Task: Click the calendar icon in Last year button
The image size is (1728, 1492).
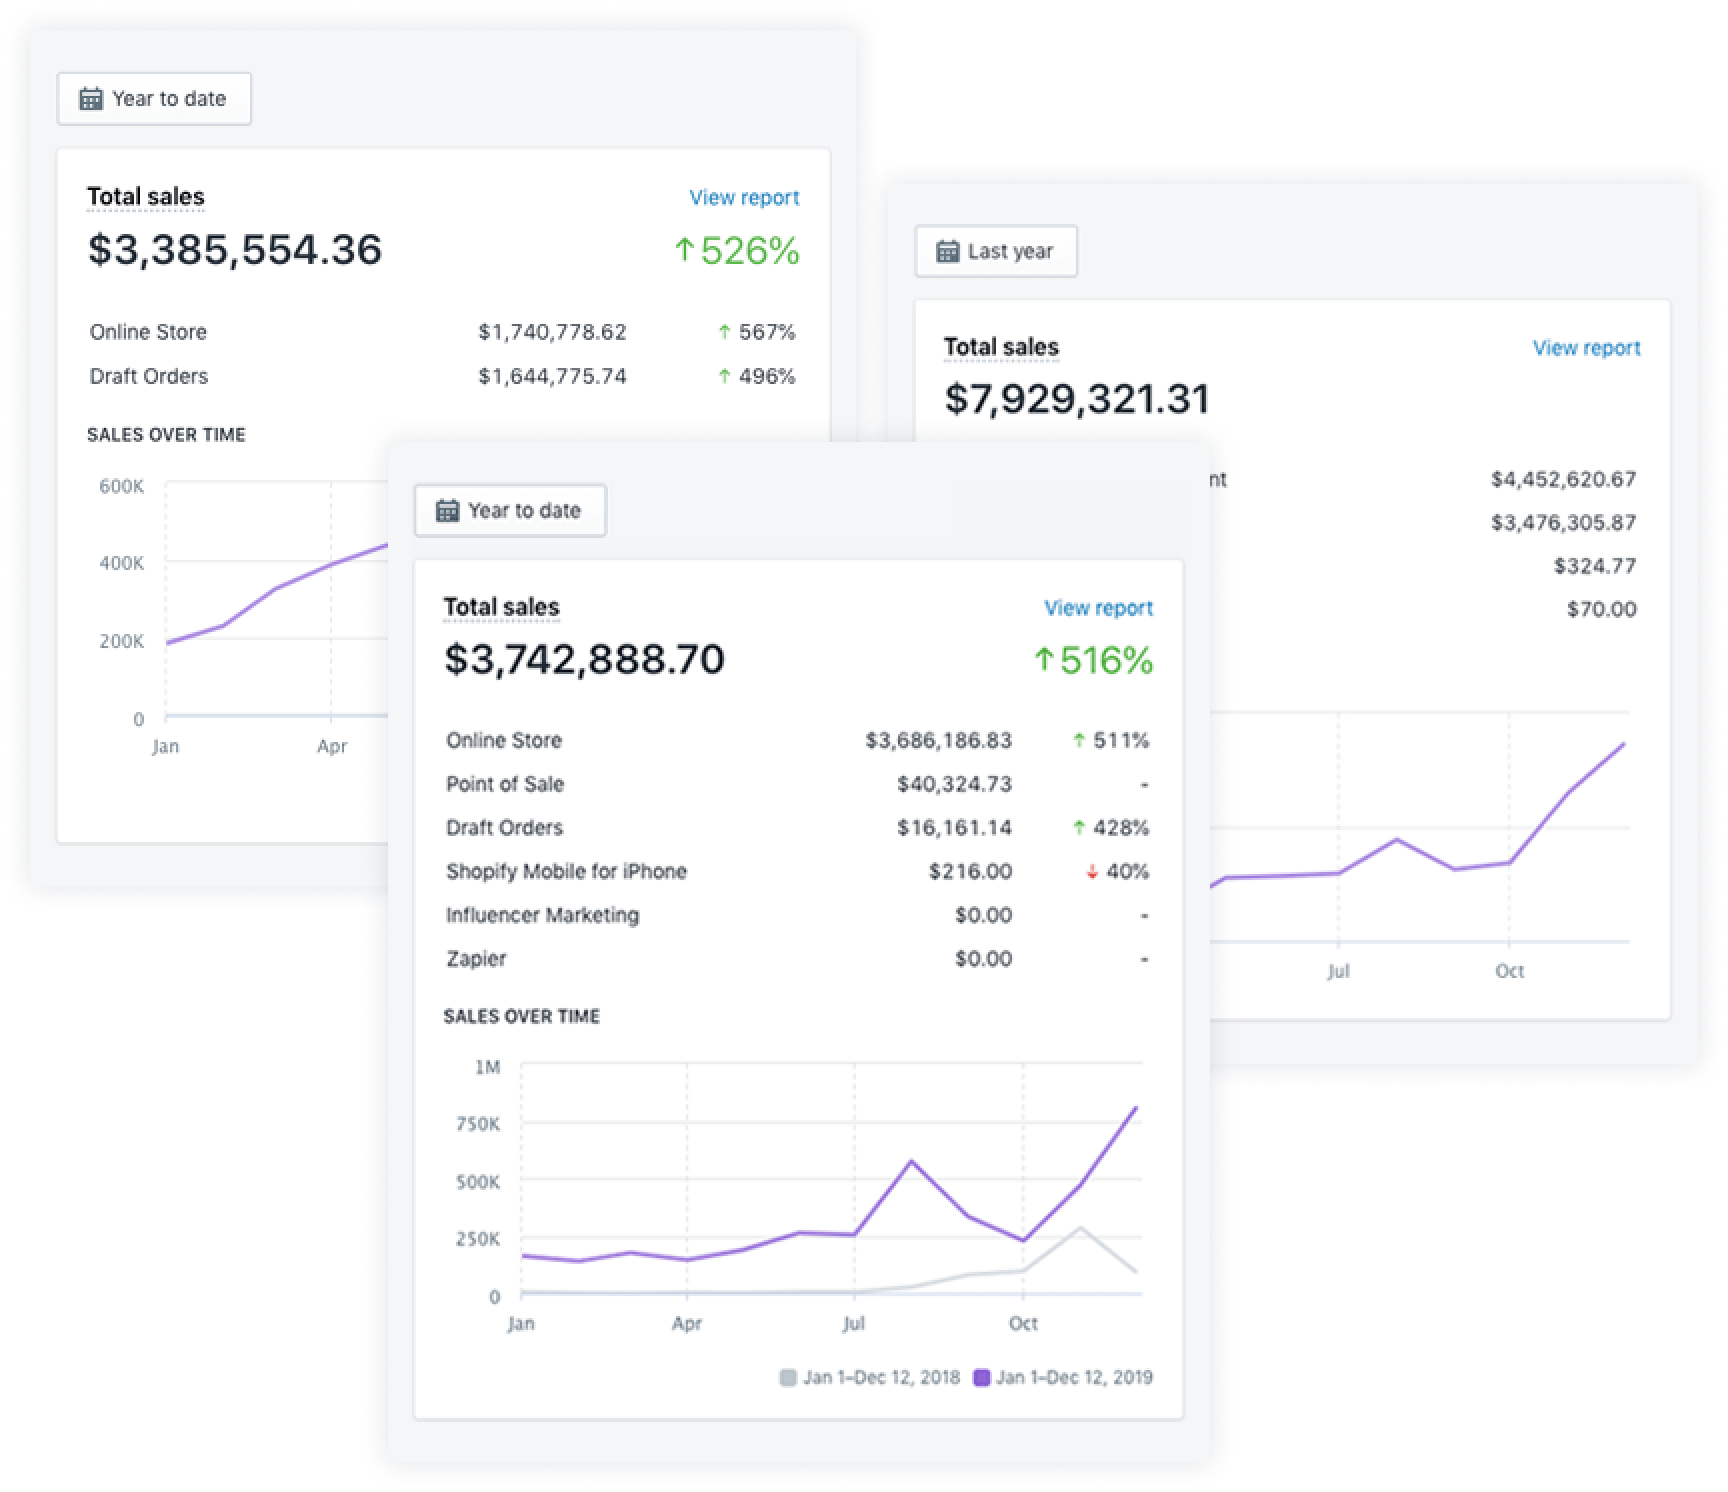Action: tap(947, 251)
